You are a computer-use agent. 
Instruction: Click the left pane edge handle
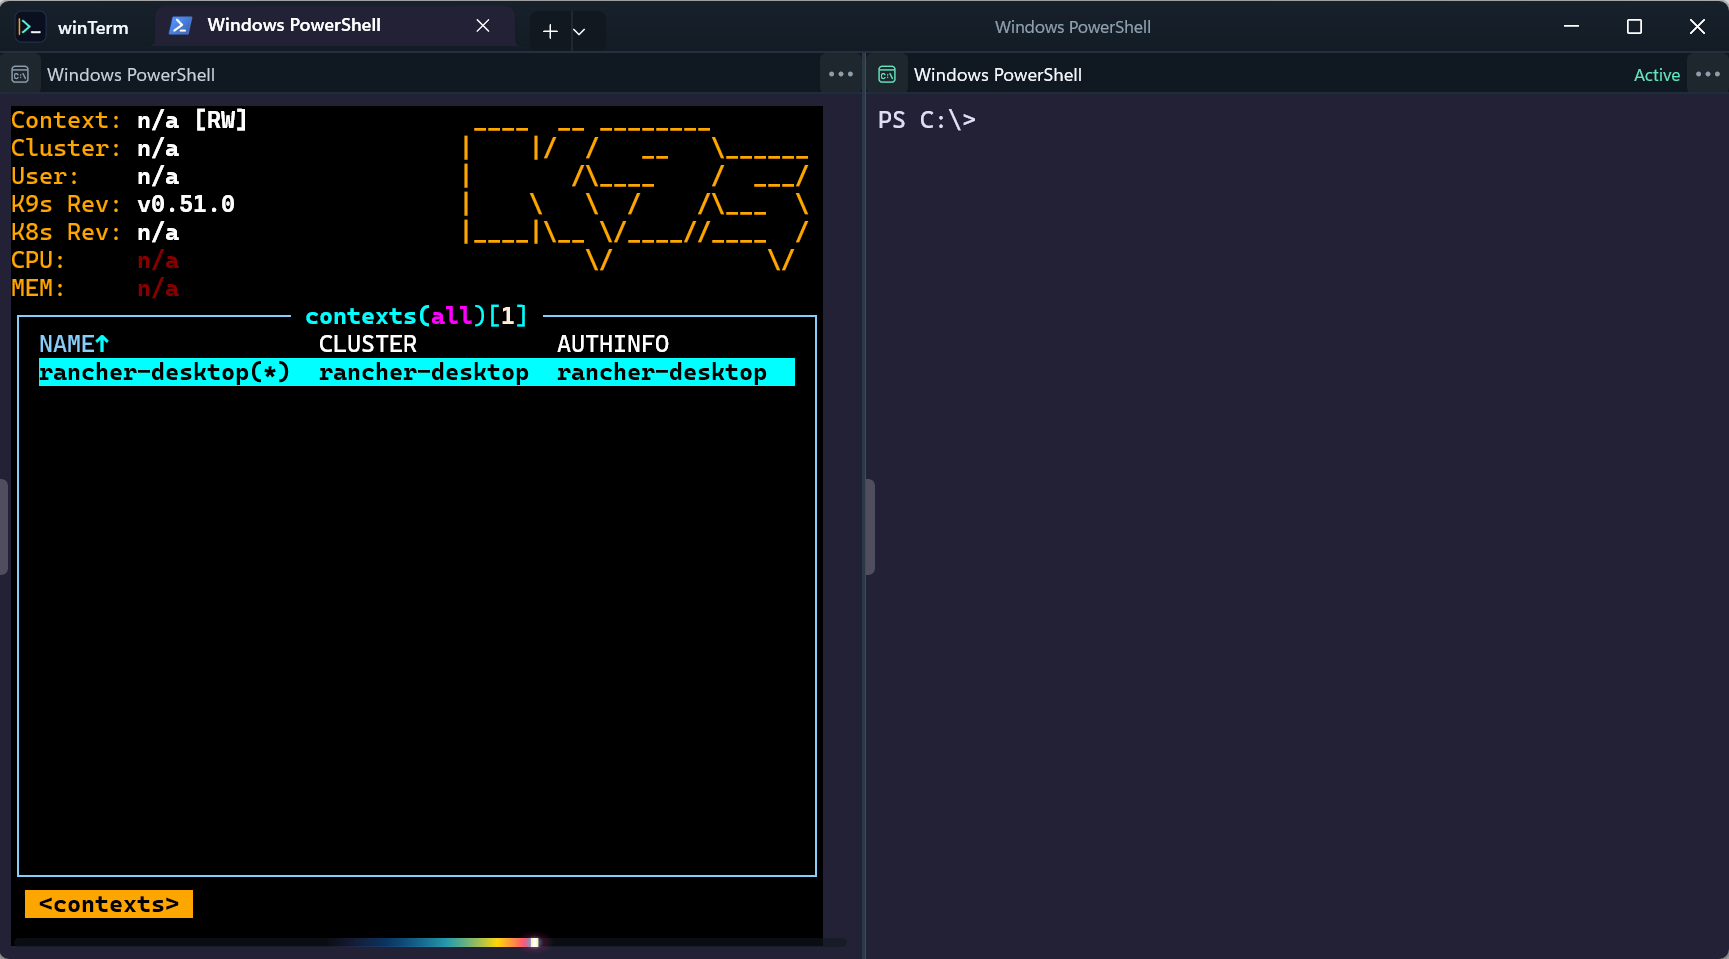point(4,527)
